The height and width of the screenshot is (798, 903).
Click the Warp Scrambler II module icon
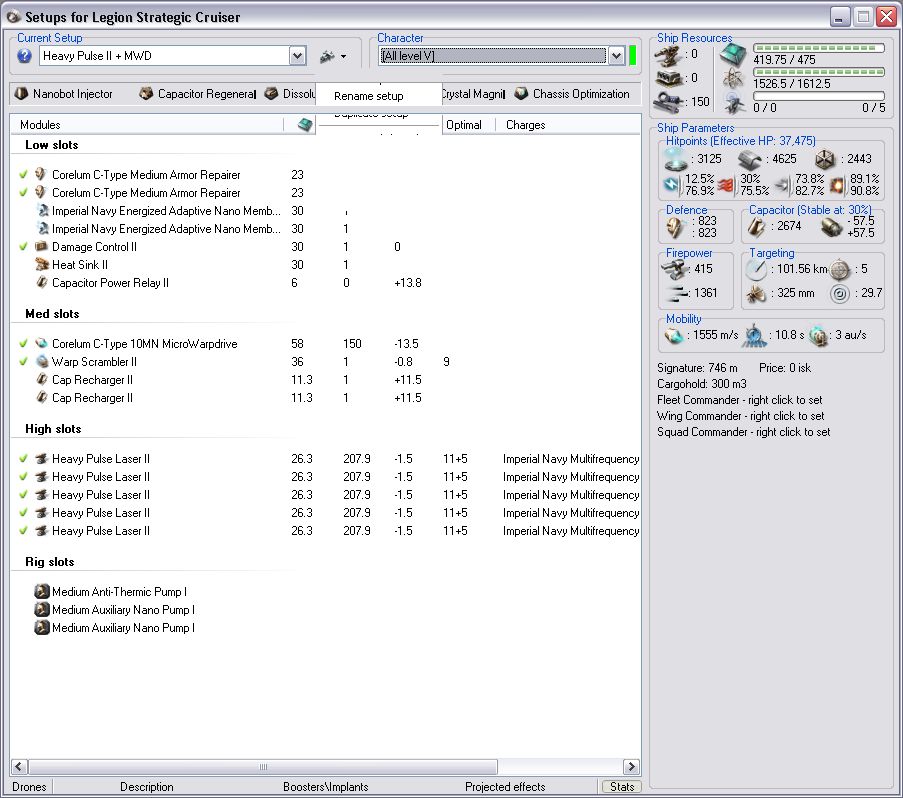tap(41, 362)
